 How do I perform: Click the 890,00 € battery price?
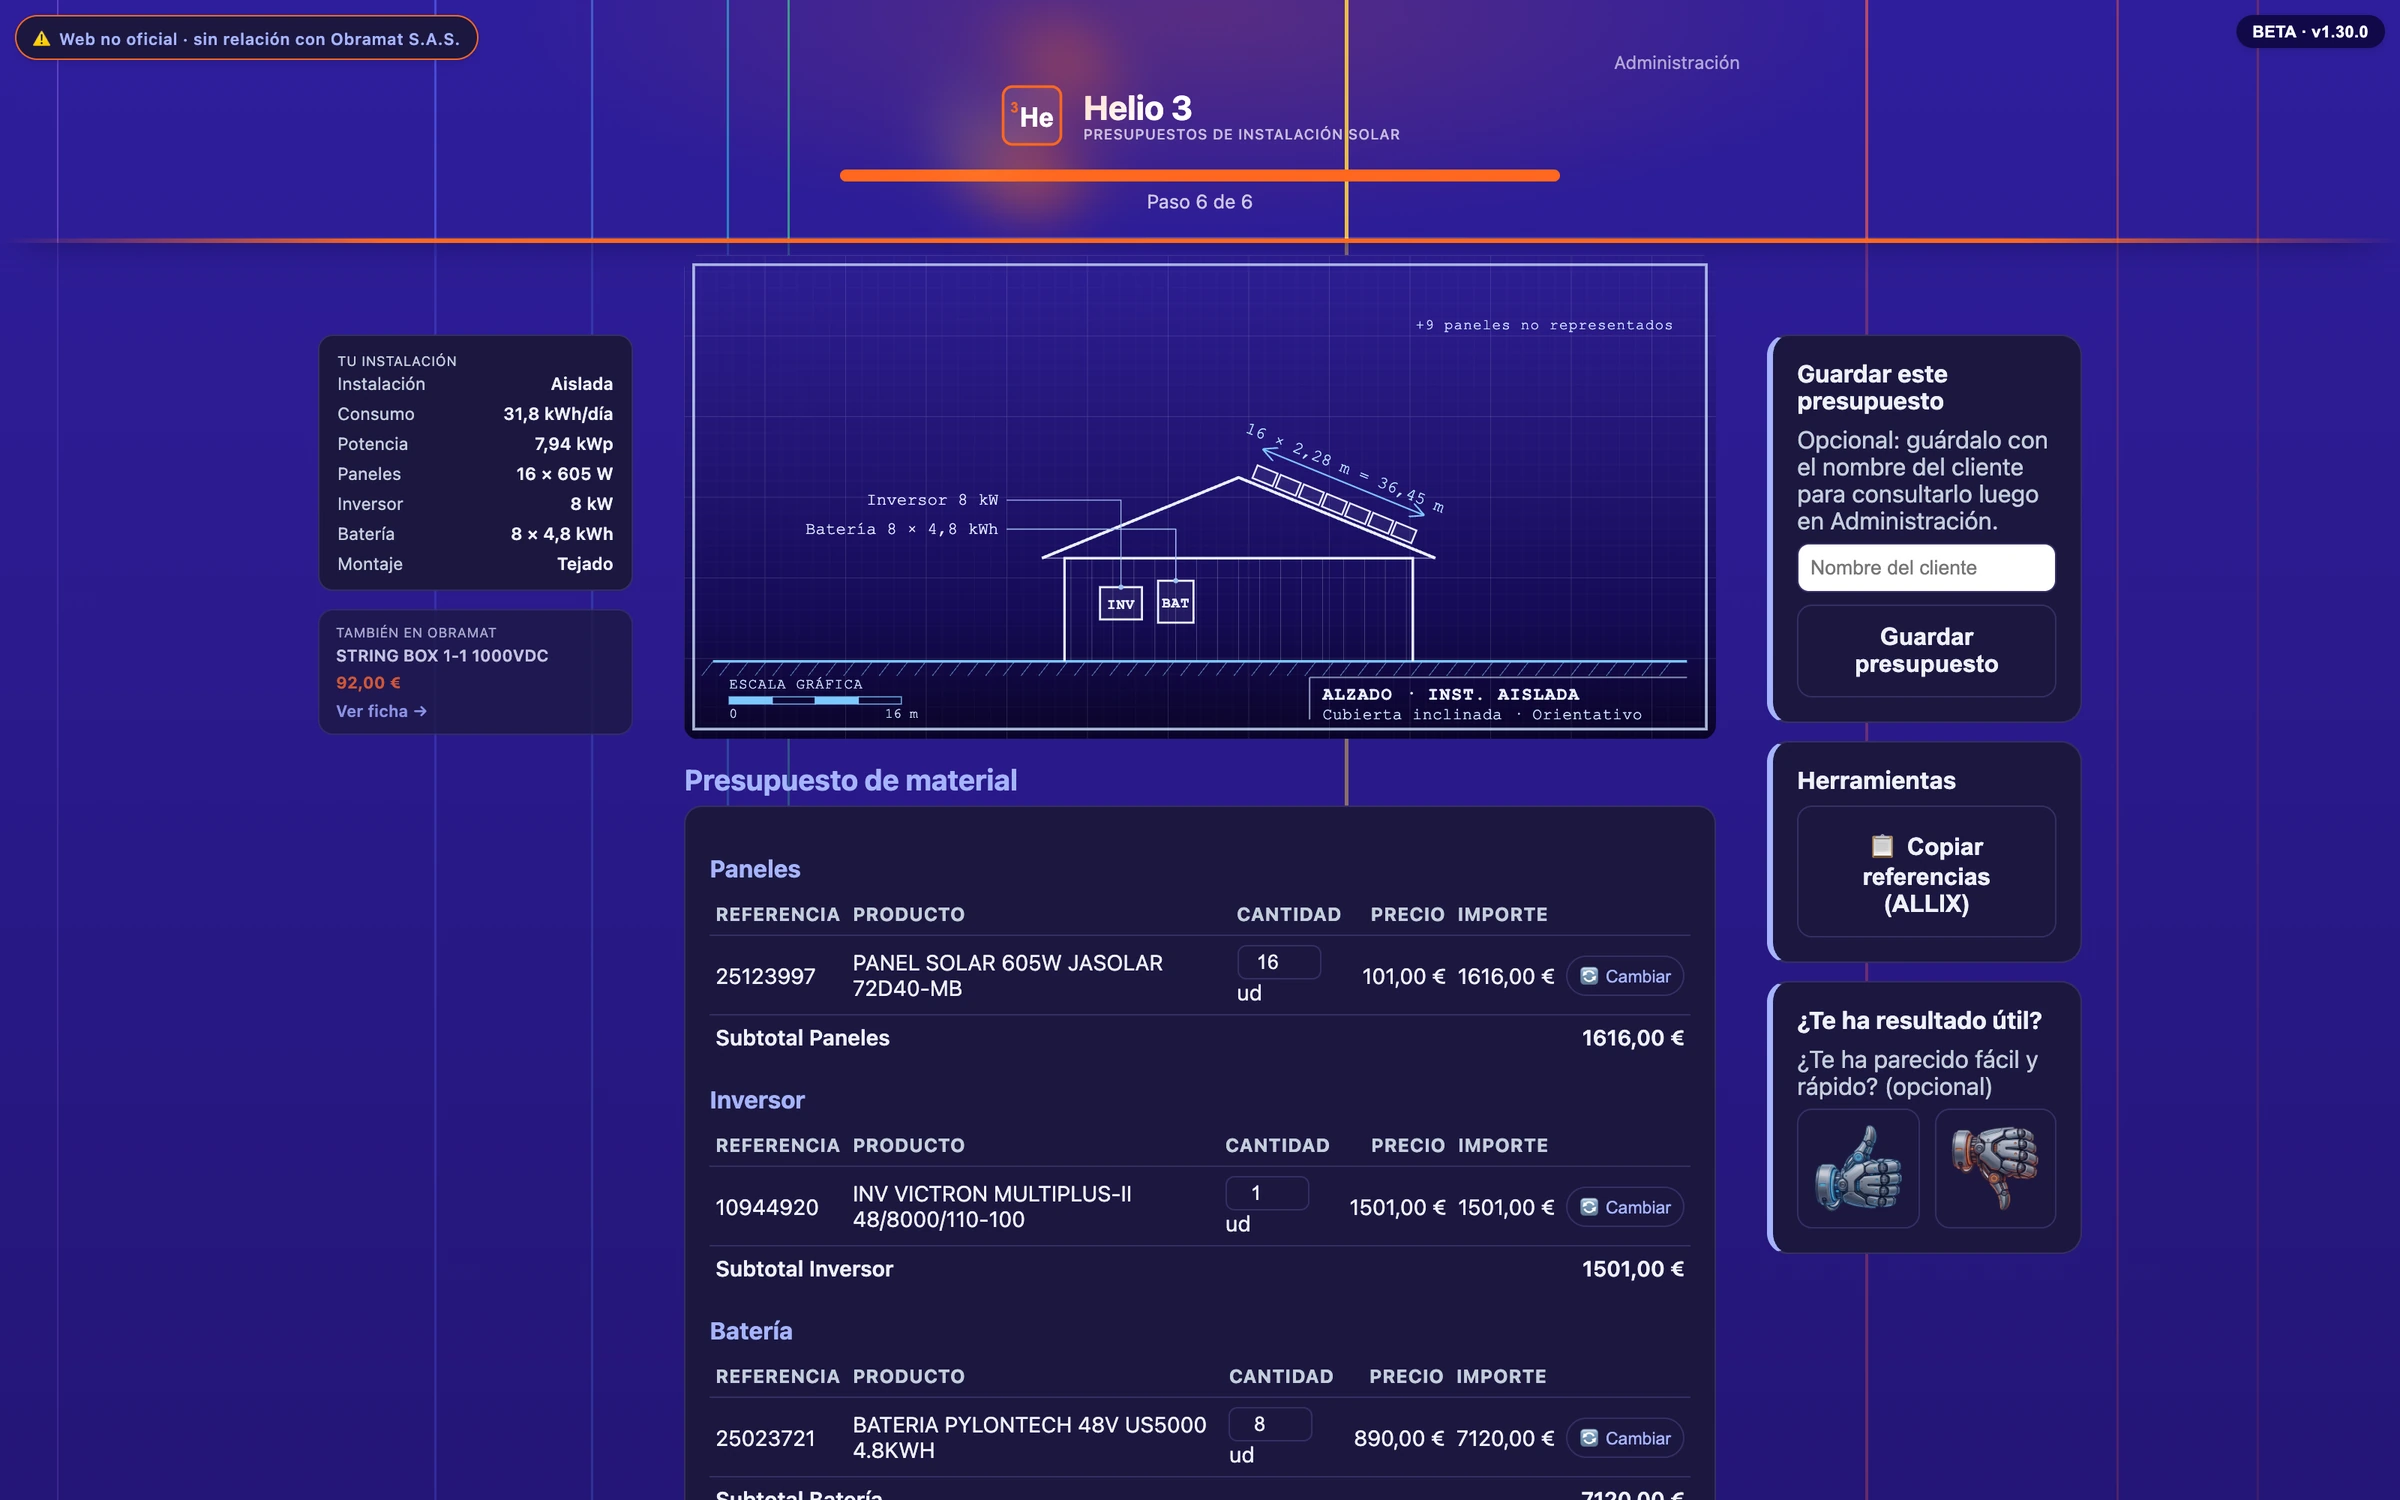[1399, 1438]
